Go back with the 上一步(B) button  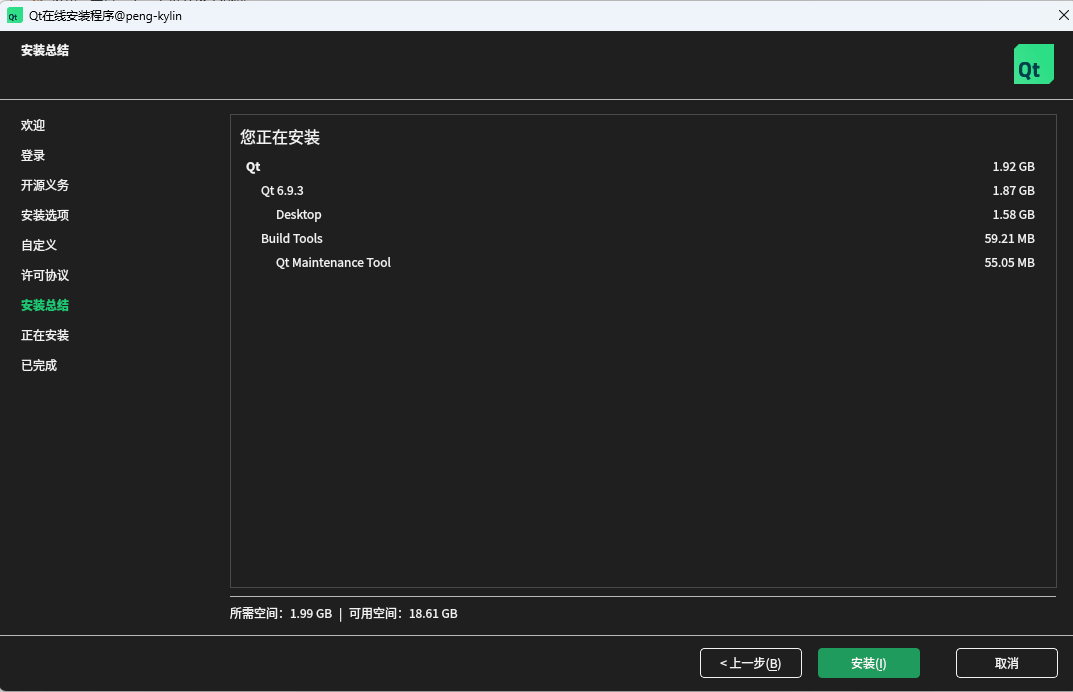pyautogui.click(x=751, y=663)
